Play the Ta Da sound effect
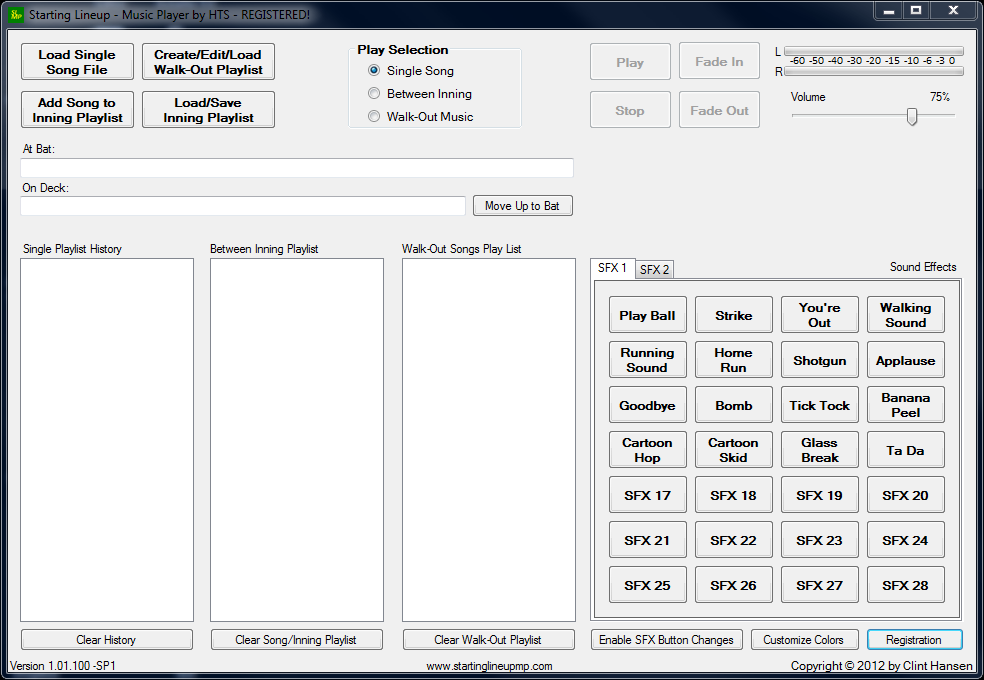This screenshot has width=984, height=680. coord(906,450)
